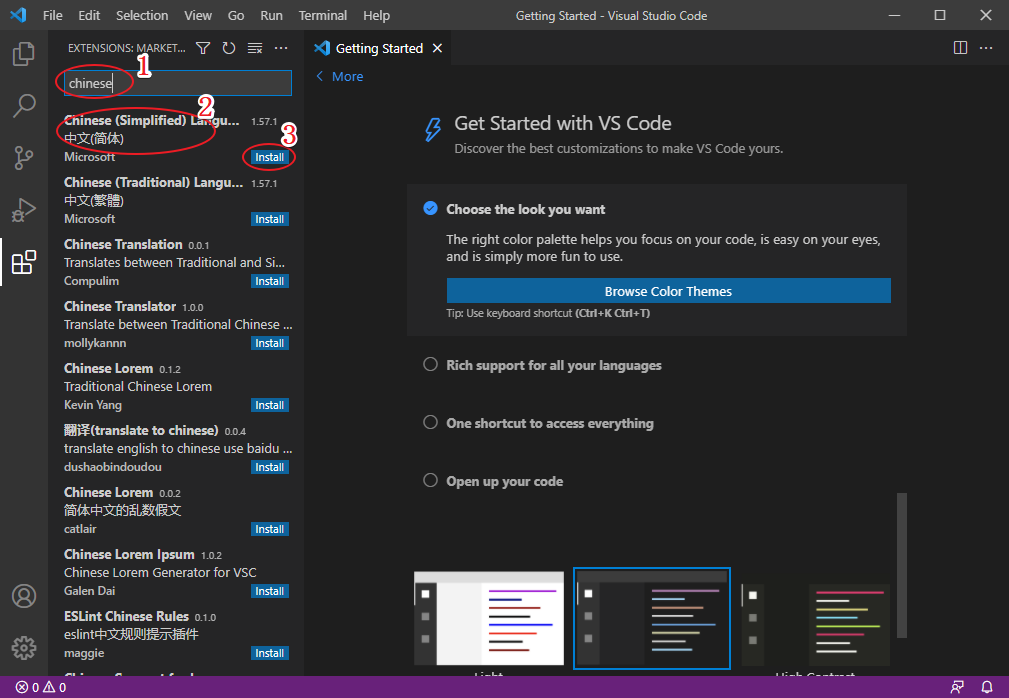Open the Go menu
This screenshot has height=698, width=1009.
[x=236, y=15]
